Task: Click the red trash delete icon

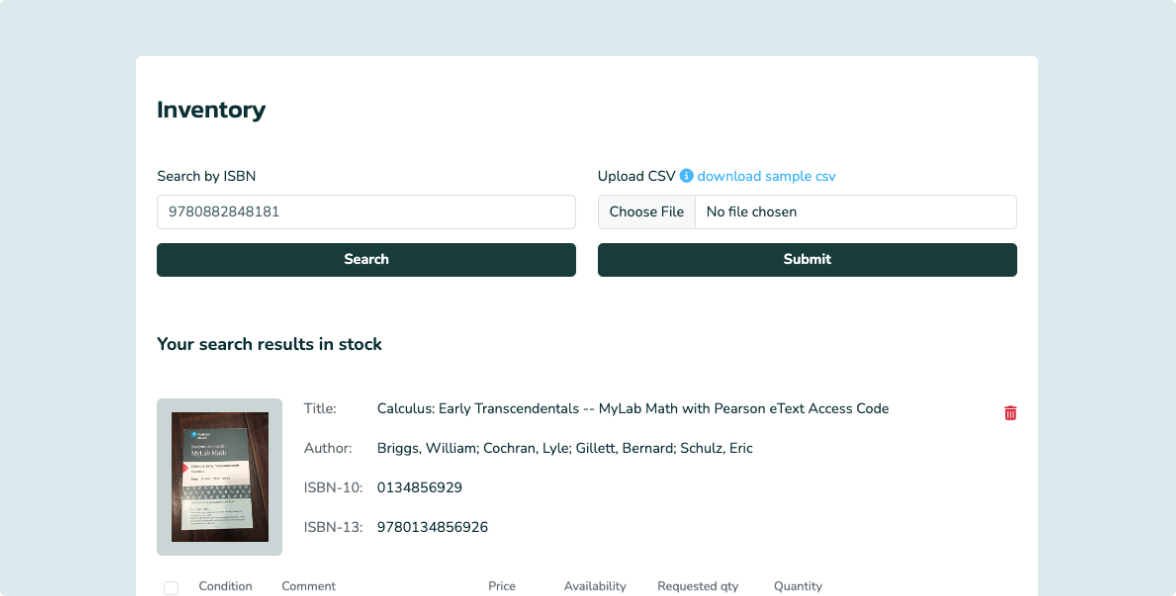Action: (x=1010, y=413)
